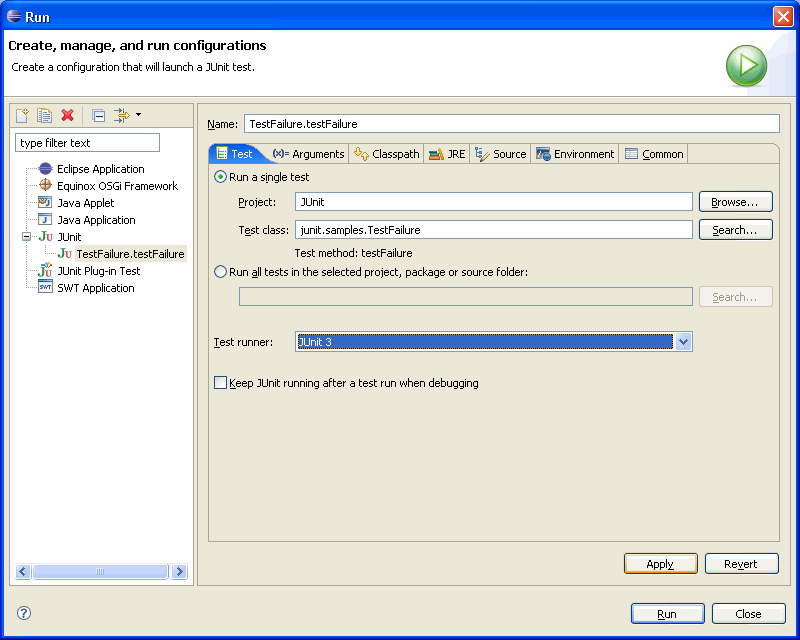Select Eclipse Application tree item
The image size is (800, 640).
tap(101, 169)
